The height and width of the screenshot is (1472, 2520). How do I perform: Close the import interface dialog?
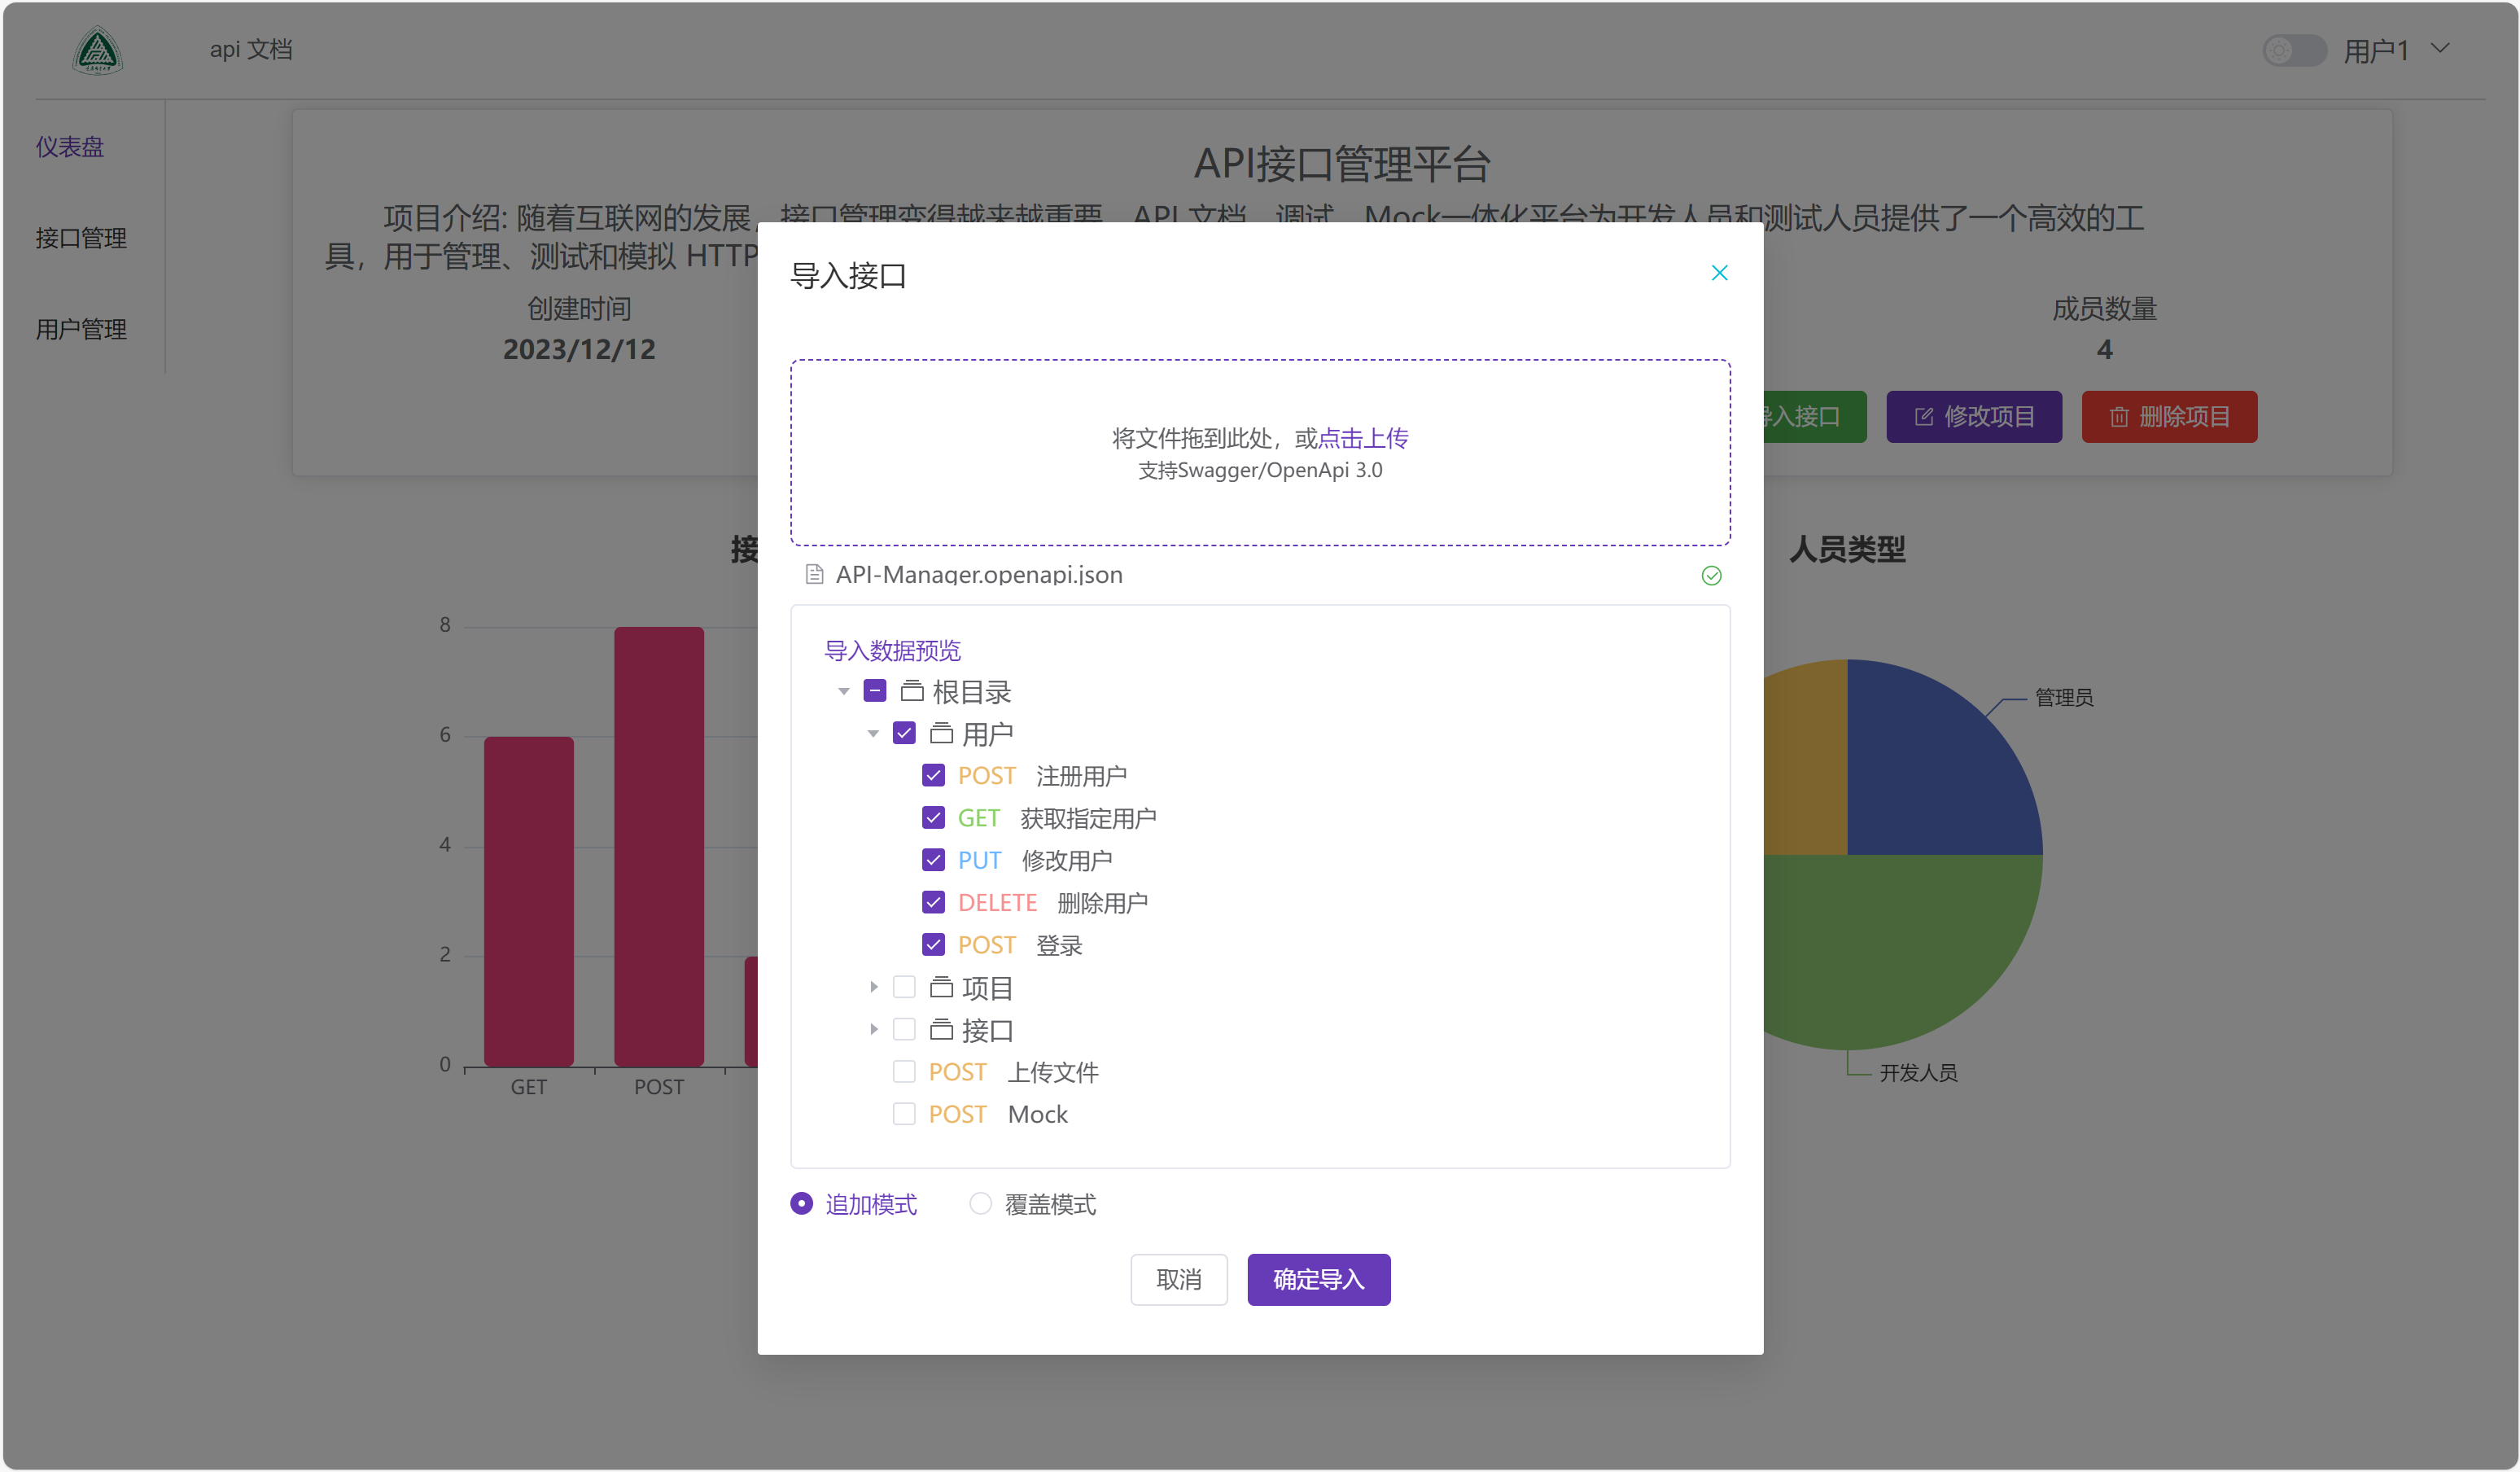pyautogui.click(x=1719, y=273)
